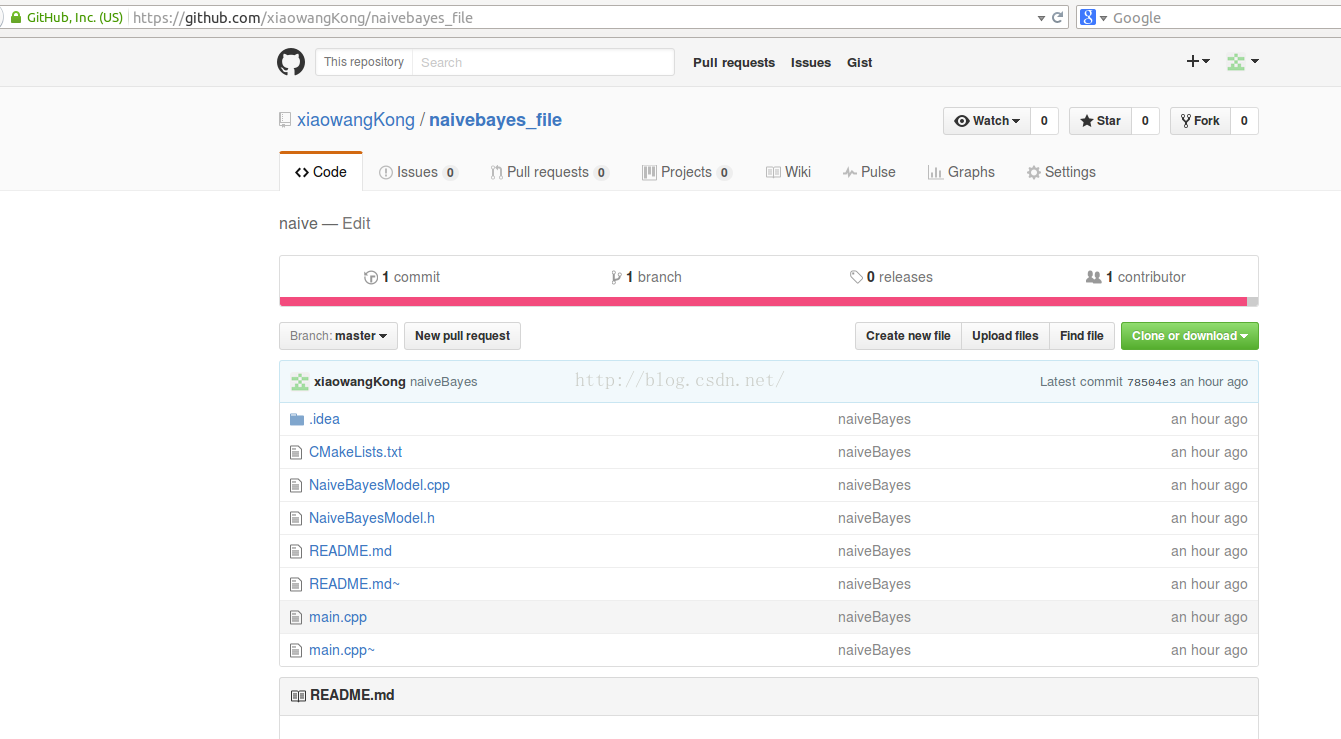Click the file icon beside NaiveBayesModel.h
The height and width of the screenshot is (739, 1341).
[295, 518]
